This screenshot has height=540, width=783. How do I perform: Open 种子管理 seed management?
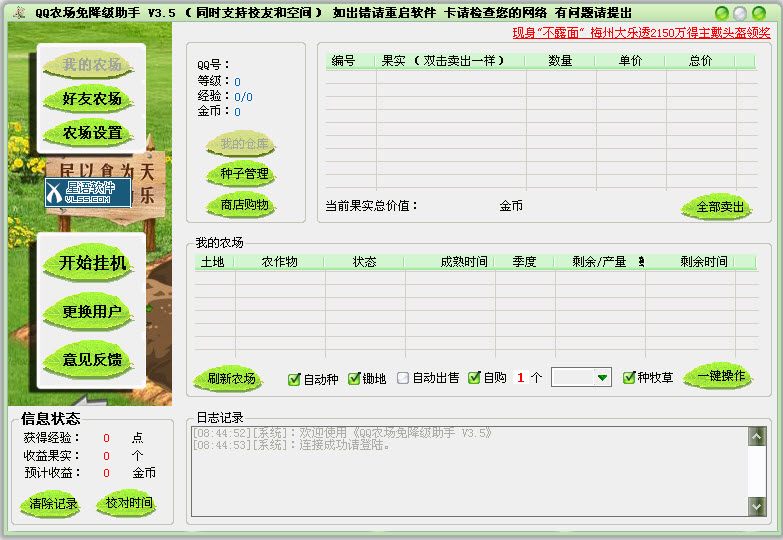[242, 174]
